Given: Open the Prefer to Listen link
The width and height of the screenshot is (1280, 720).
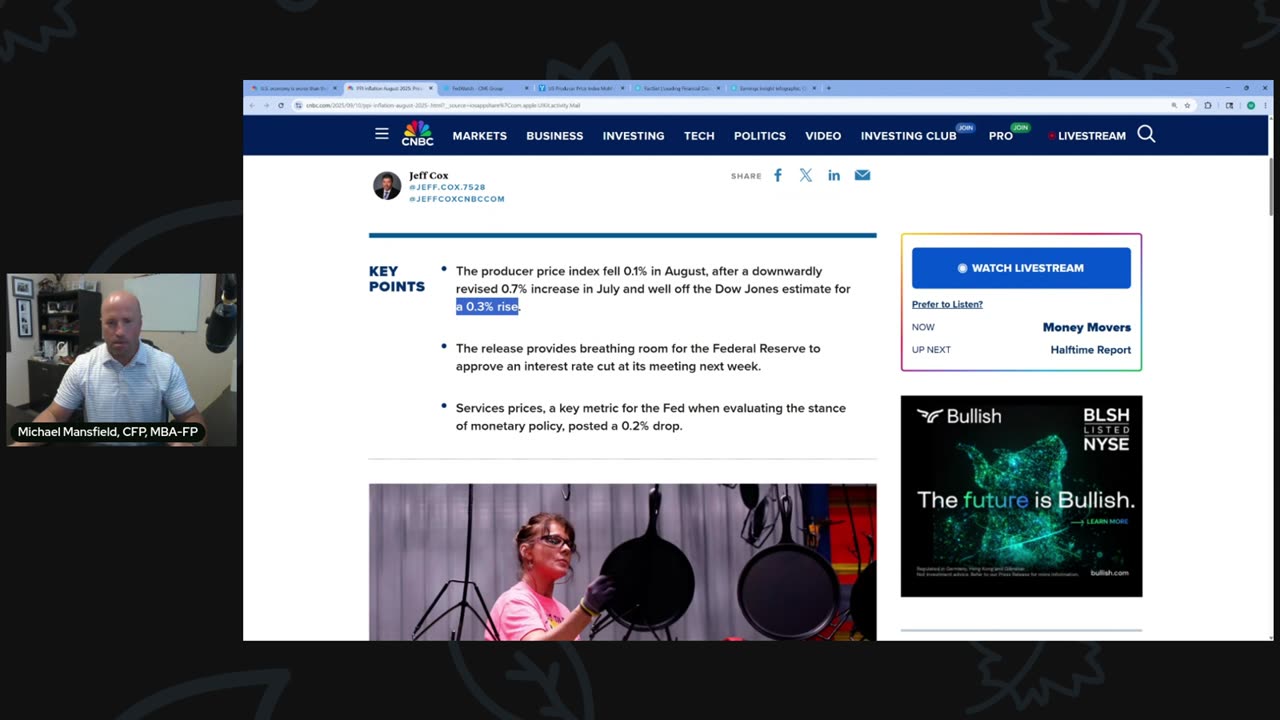Looking at the screenshot, I should [x=947, y=304].
